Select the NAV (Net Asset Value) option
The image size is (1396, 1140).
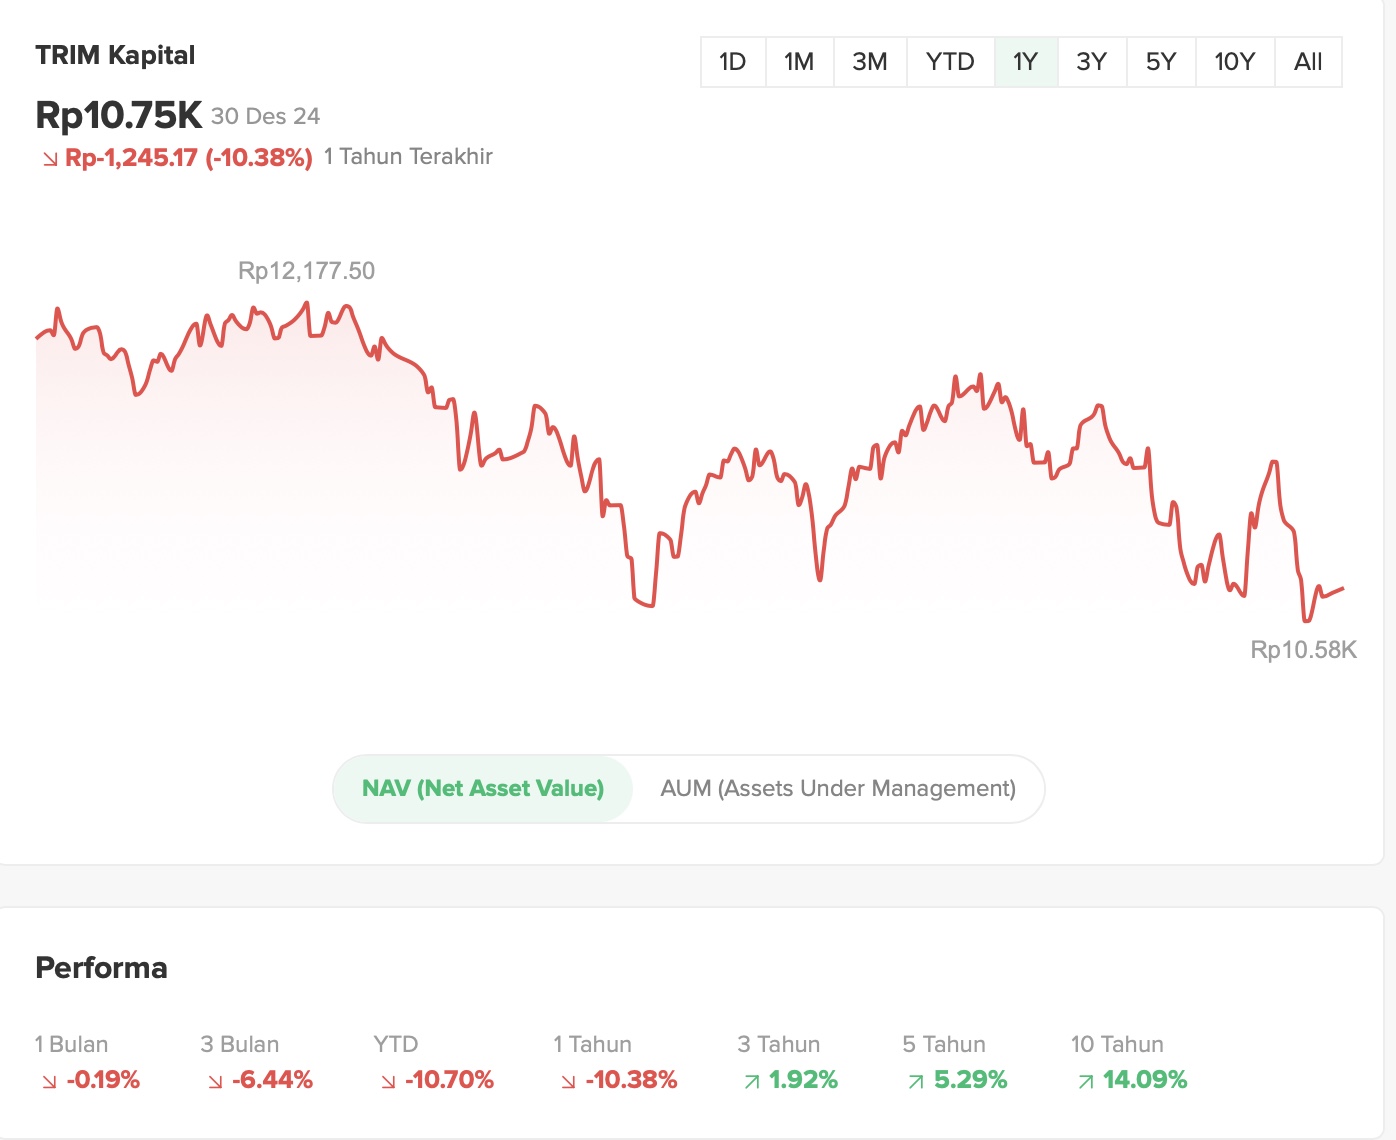(483, 788)
